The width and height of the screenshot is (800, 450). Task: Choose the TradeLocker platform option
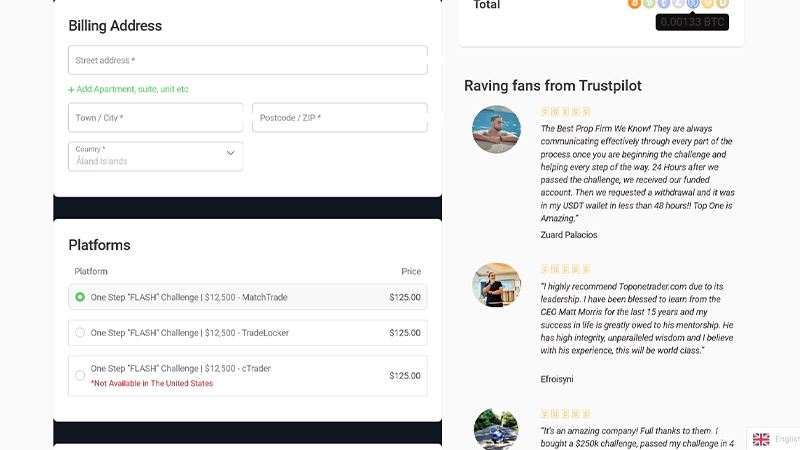tap(80, 333)
